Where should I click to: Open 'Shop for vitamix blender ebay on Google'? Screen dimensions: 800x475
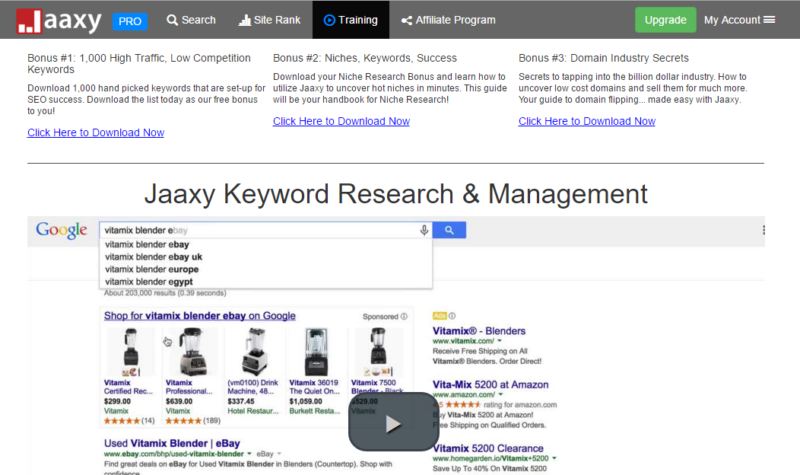point(199,316)
